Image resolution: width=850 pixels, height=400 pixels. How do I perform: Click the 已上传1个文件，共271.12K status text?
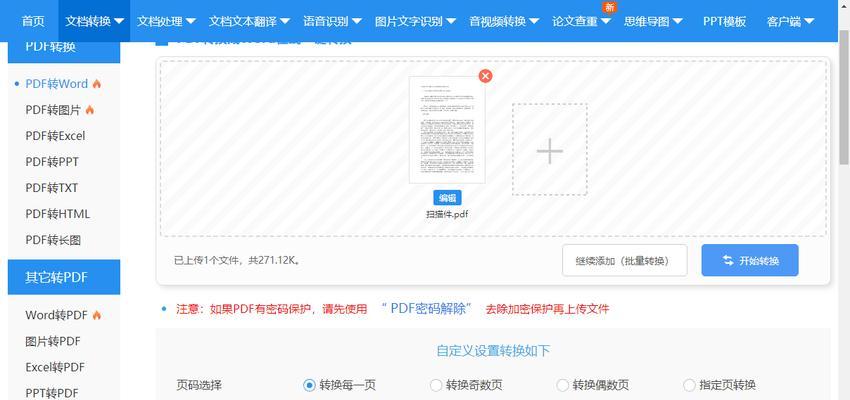[237, 260]
